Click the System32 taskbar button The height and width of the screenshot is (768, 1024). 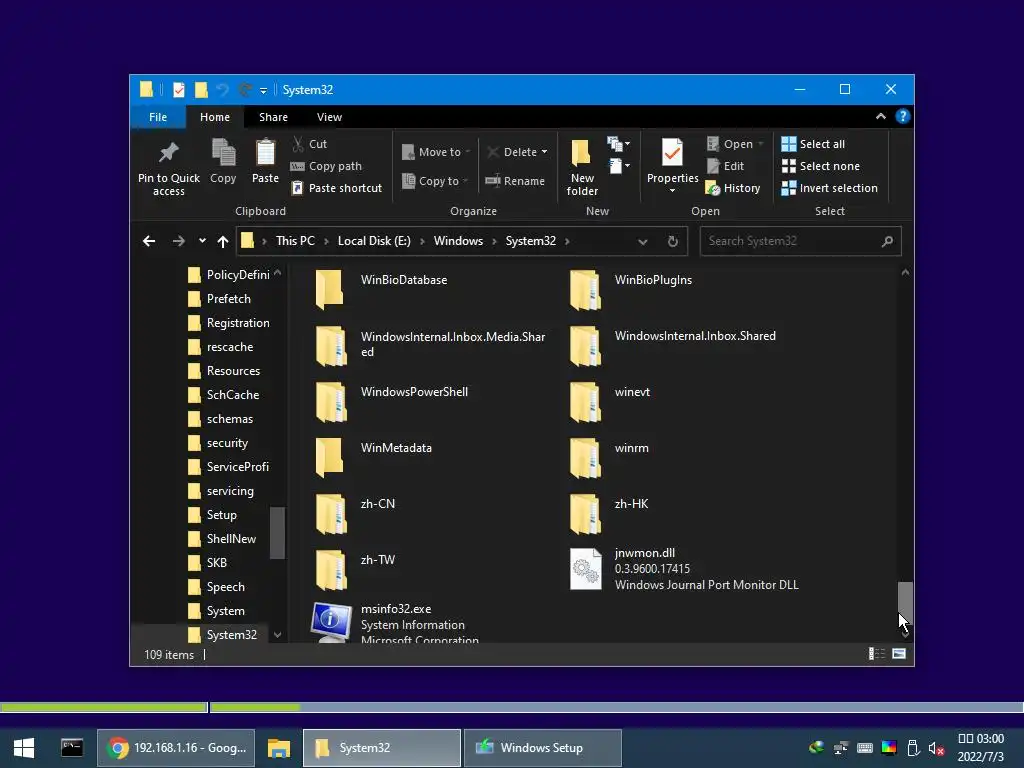point(382,748)
